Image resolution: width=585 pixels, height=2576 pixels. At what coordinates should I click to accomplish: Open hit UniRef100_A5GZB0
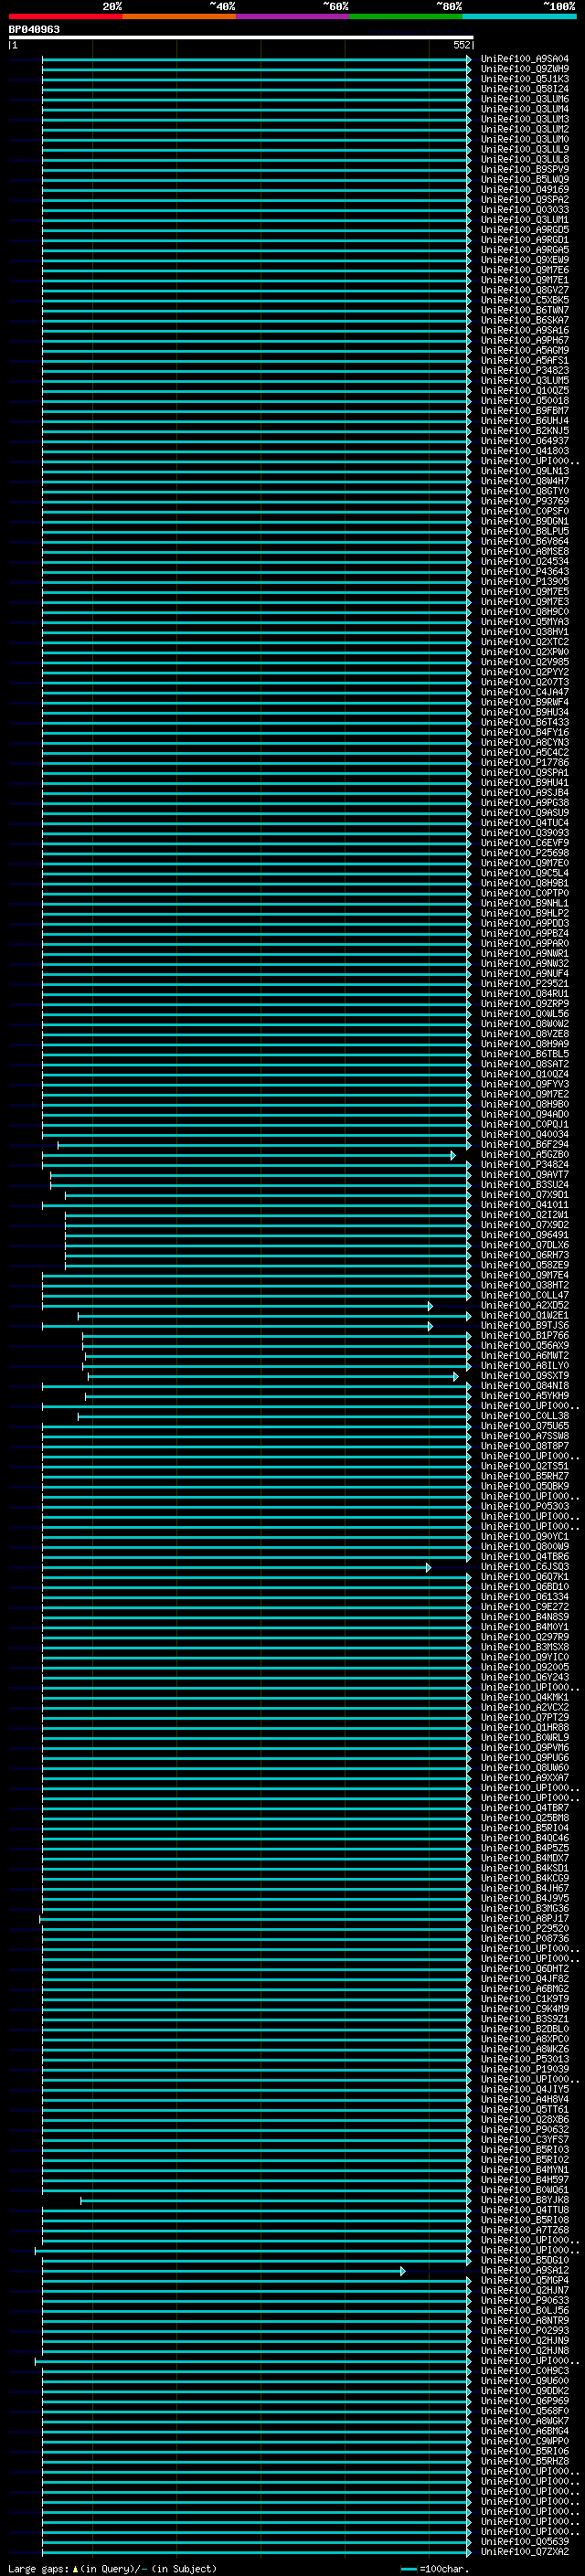click(x=525, y=1154)
